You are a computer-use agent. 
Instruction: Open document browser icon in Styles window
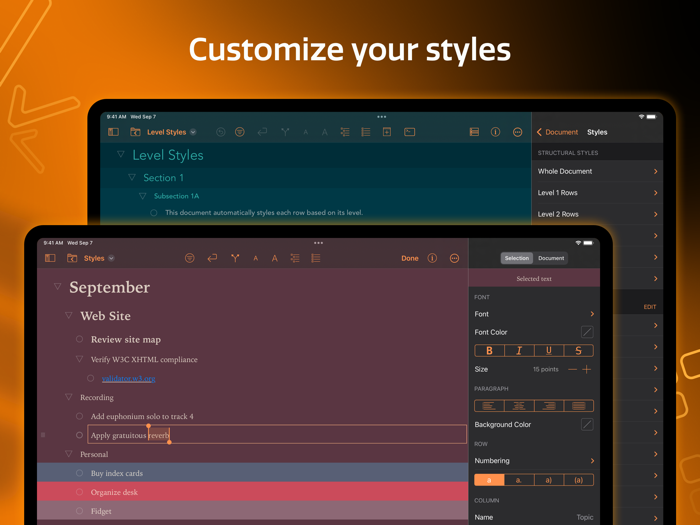(72, 258)
